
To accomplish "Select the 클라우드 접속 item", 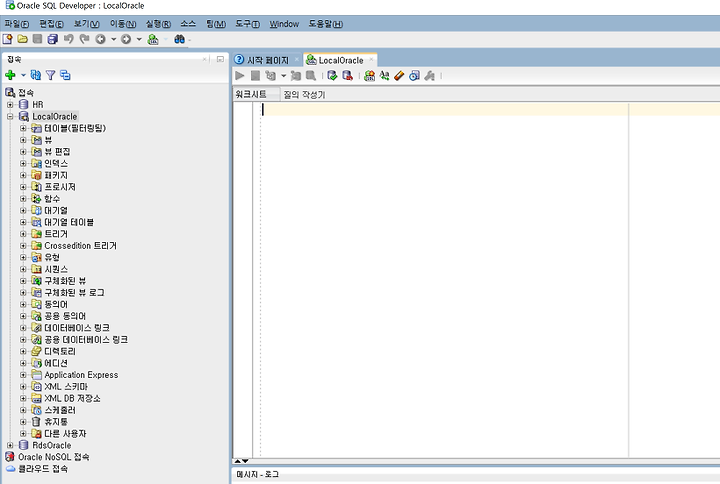I will (x=43, y=469).
